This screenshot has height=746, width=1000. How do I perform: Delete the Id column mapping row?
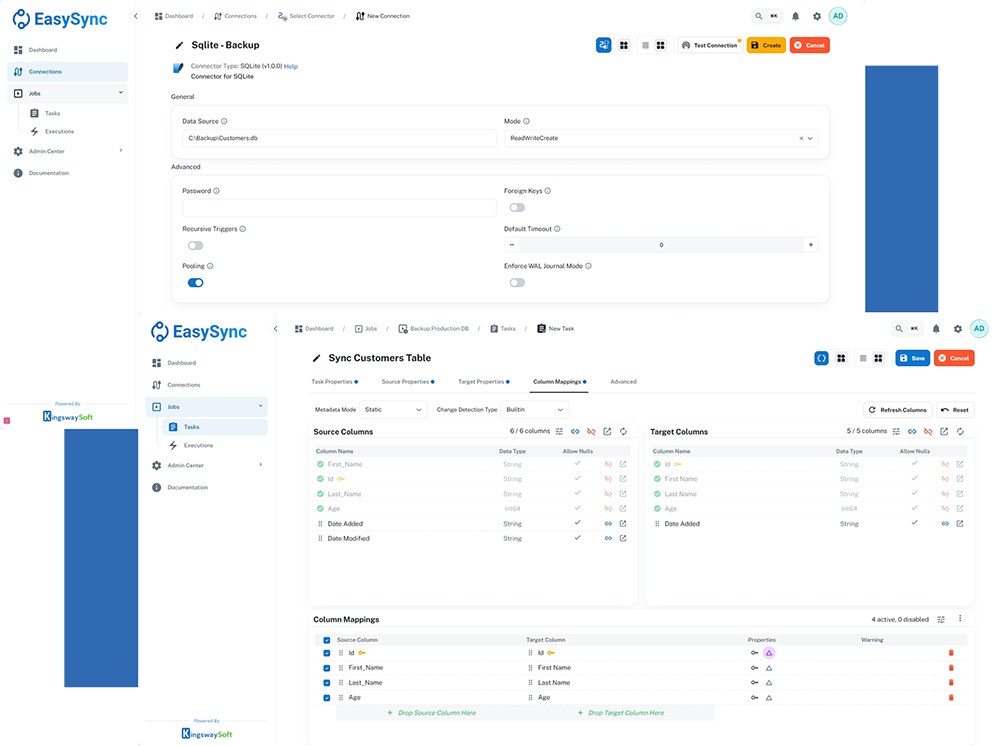click(x=951, y=653)
